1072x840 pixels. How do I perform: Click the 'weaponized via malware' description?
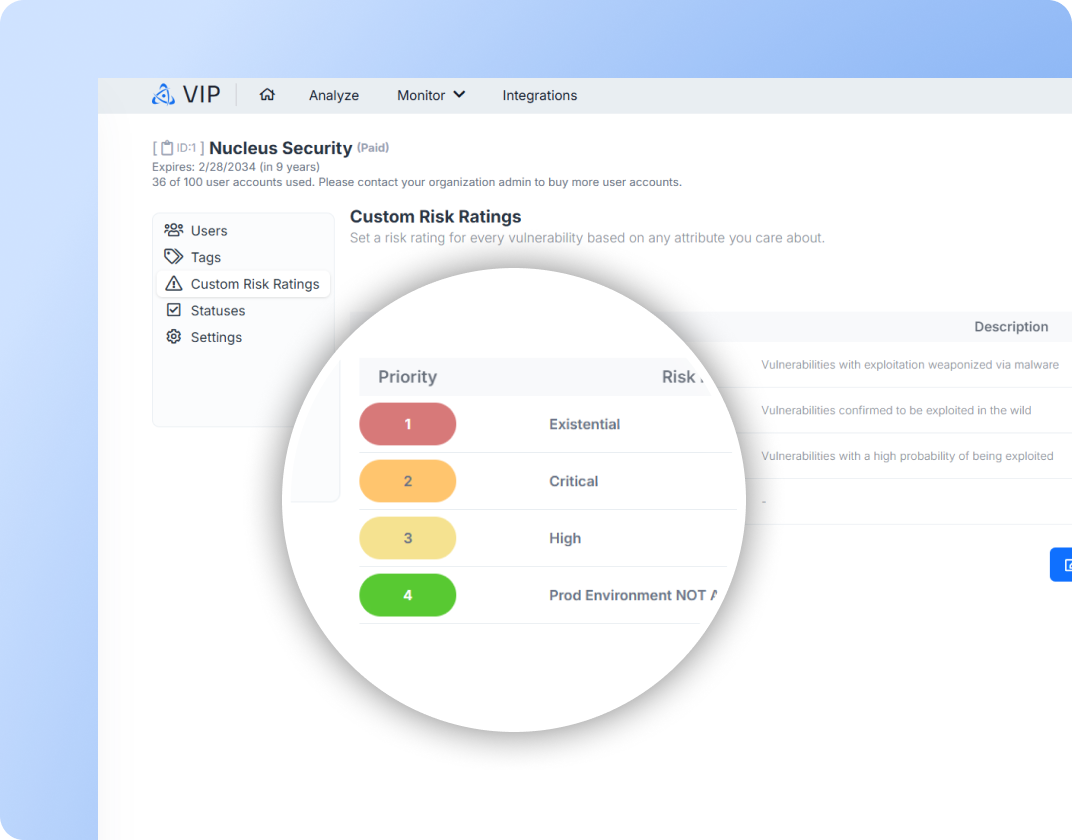tap(910, 364)
